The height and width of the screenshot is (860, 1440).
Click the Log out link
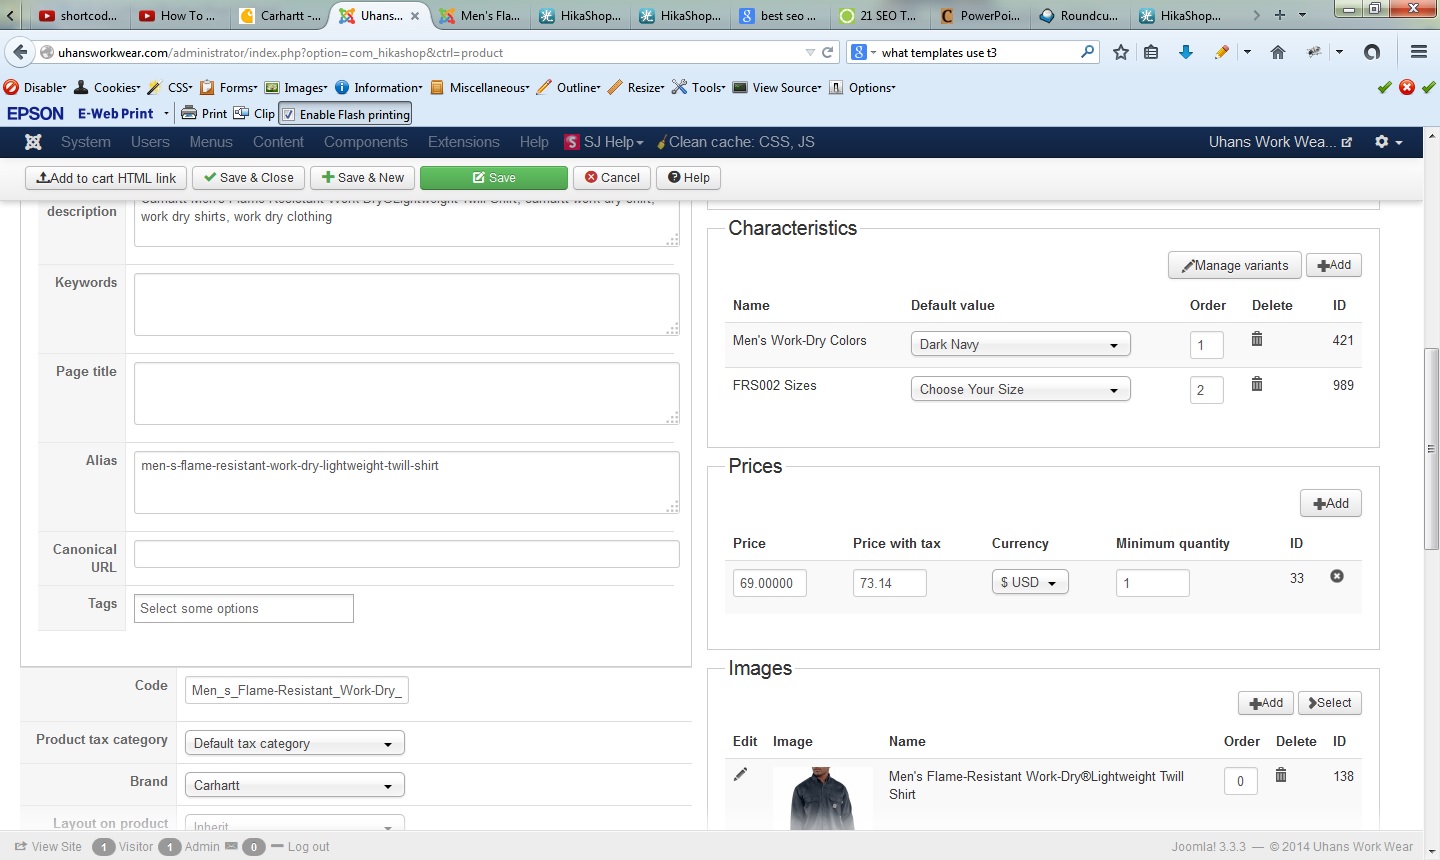tap(308, 847)
